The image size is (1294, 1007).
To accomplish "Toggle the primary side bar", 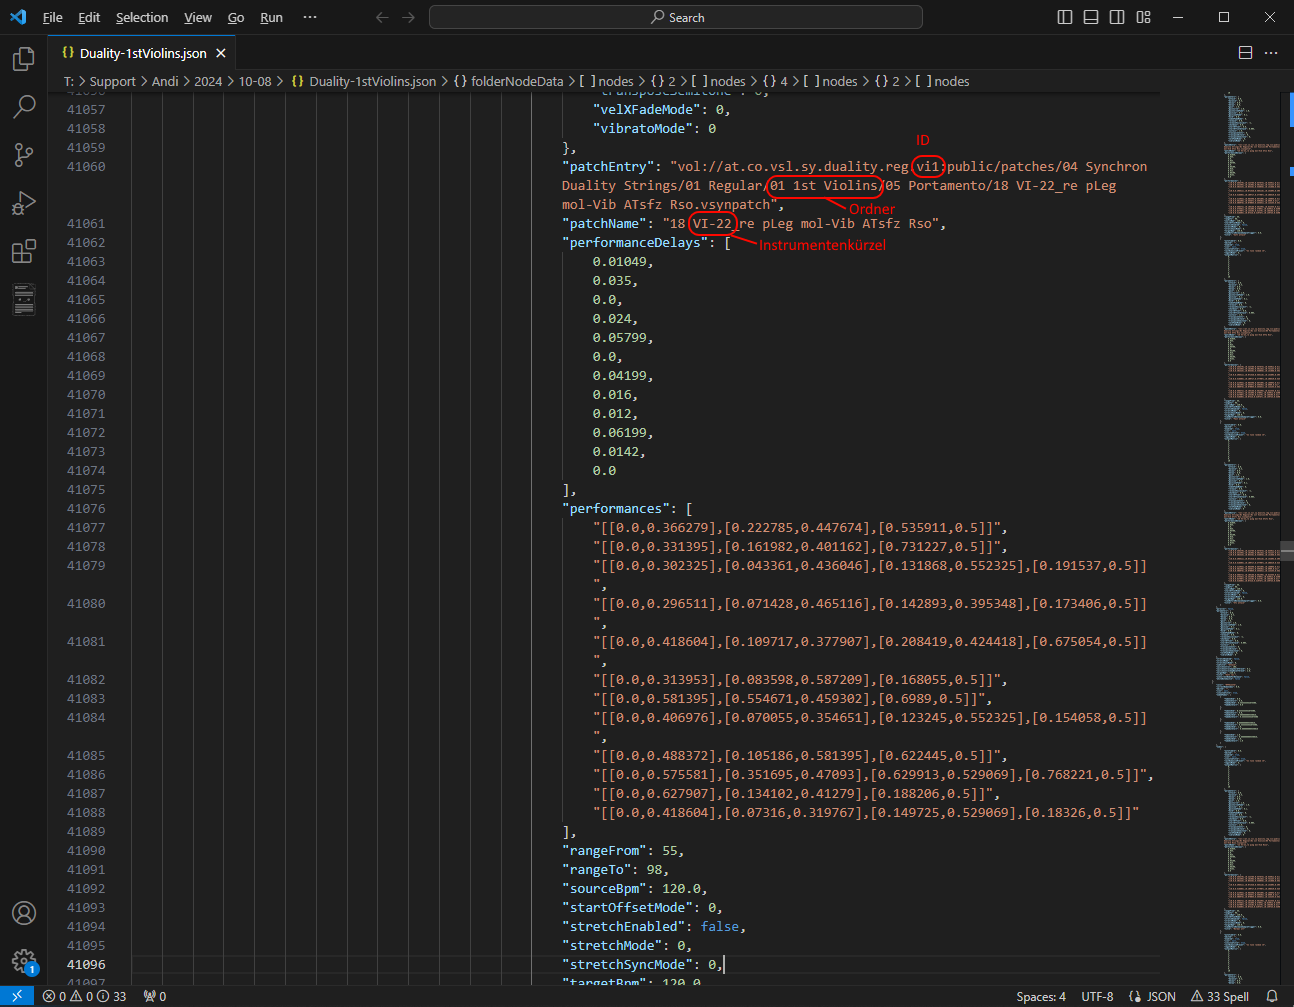I will pos(1065,17).
